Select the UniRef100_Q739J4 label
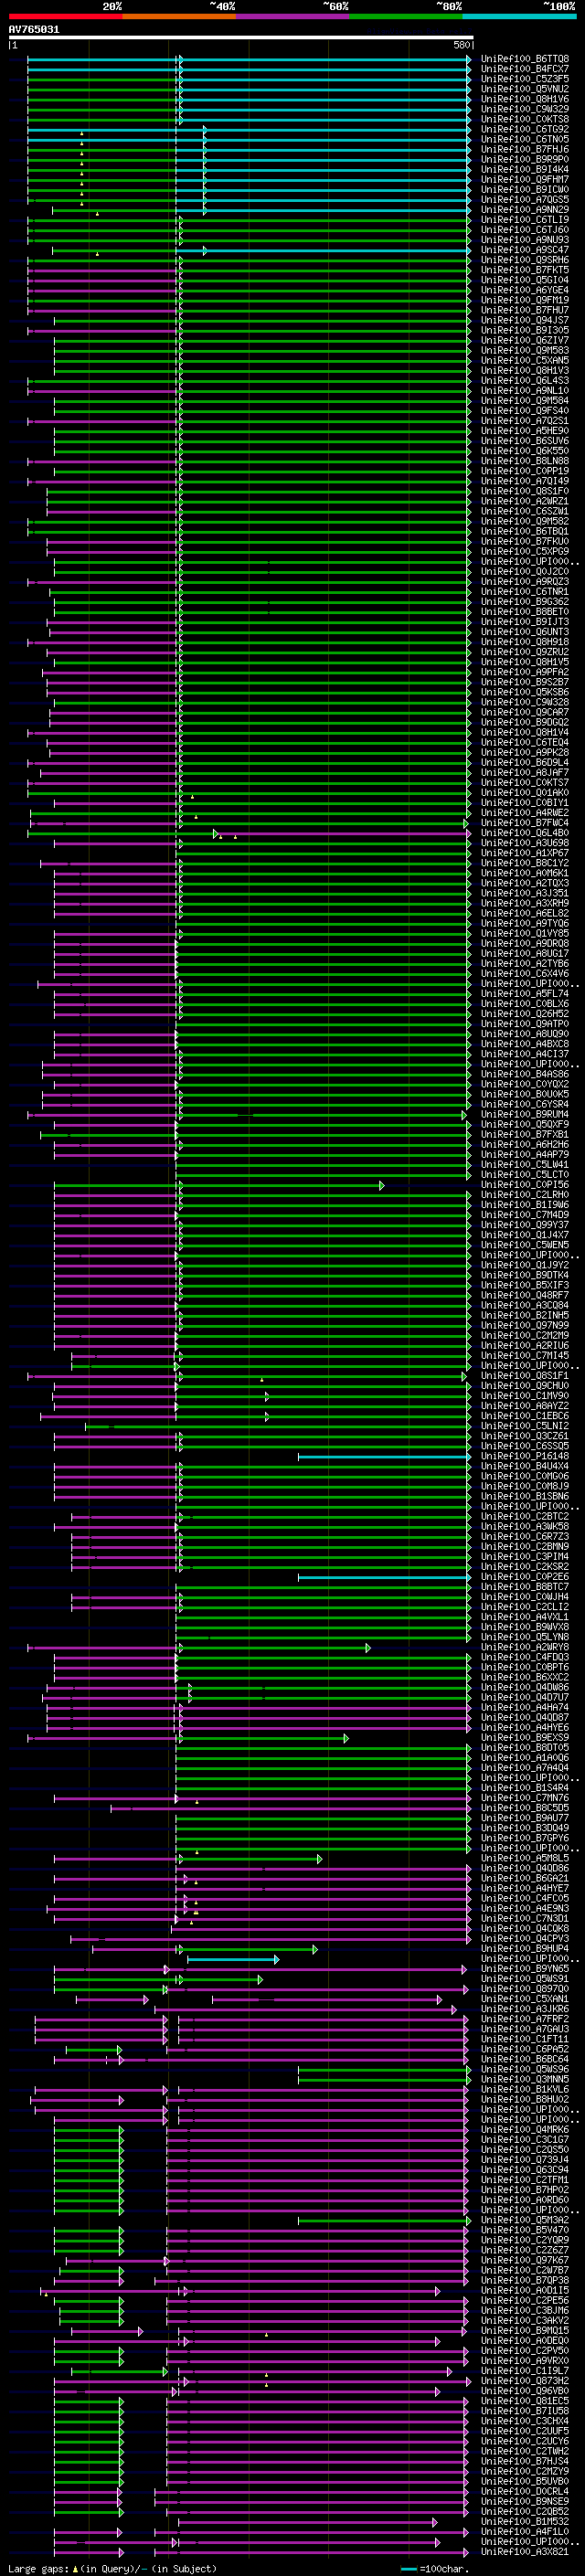Viewport: 585px width, 2576px height. tap(525, 2159)
